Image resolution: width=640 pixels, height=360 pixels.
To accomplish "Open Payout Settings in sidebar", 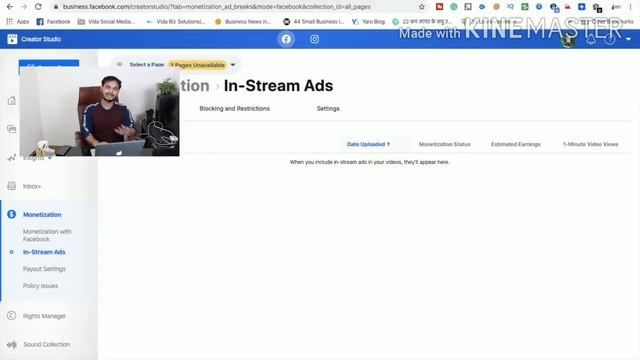I will (44, 269).
